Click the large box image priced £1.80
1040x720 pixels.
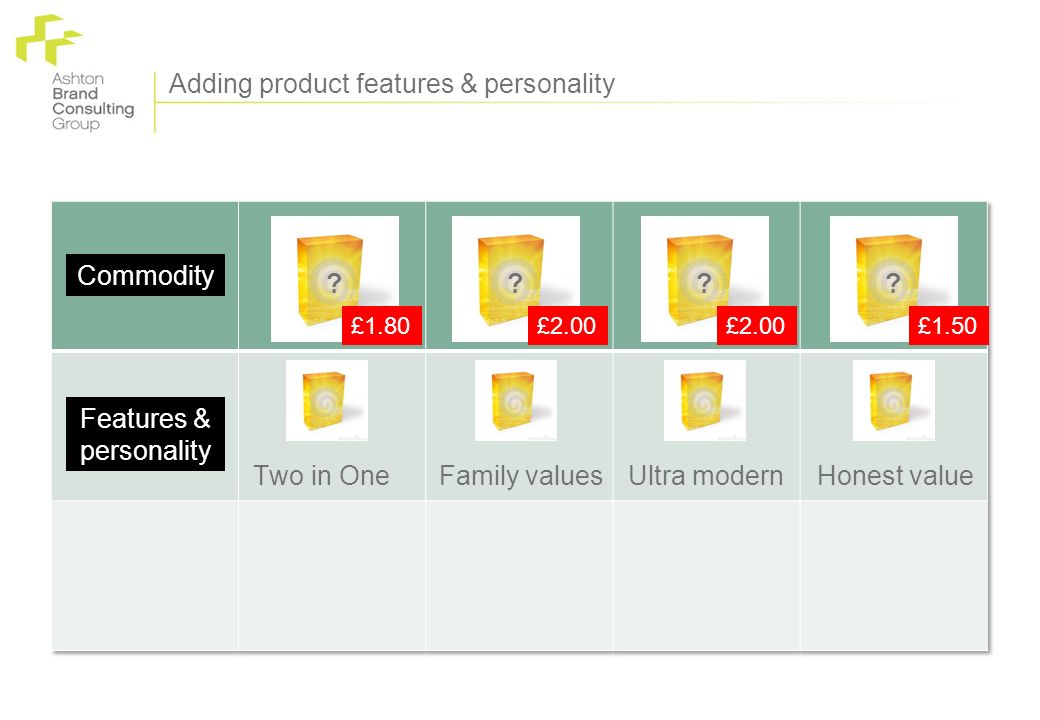coord(334,278)
